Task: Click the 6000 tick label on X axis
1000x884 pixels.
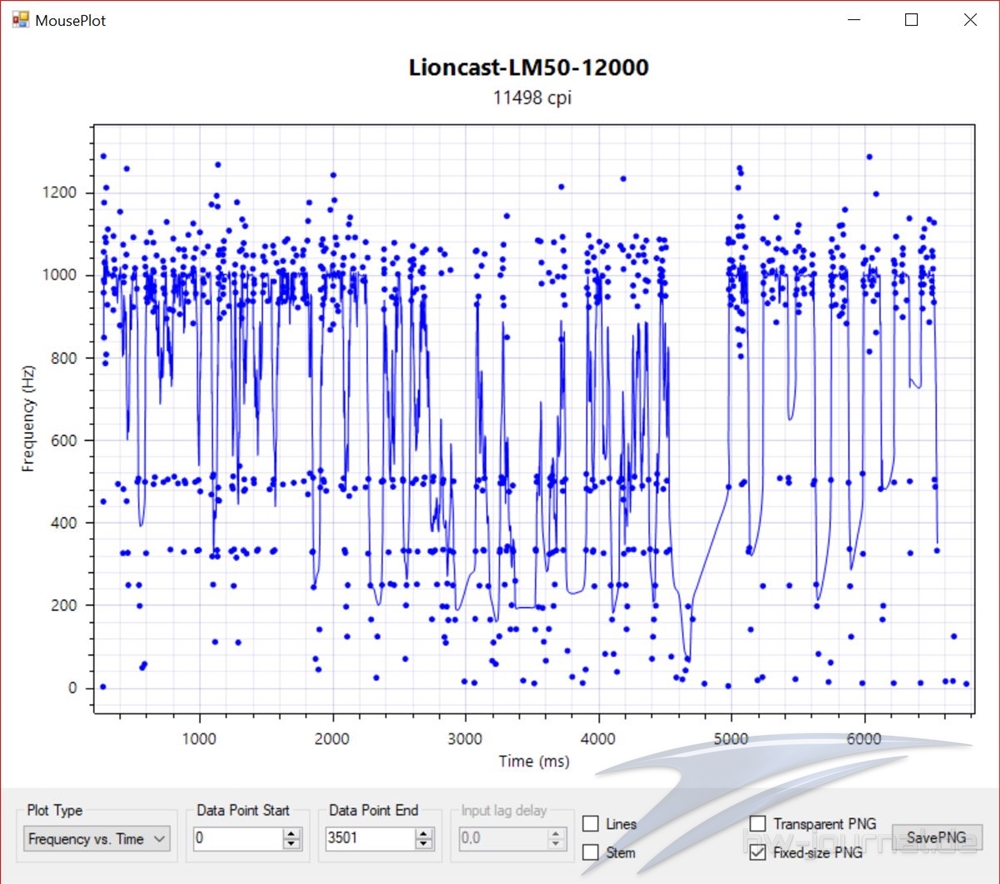Action: click(x=864, y=739)
